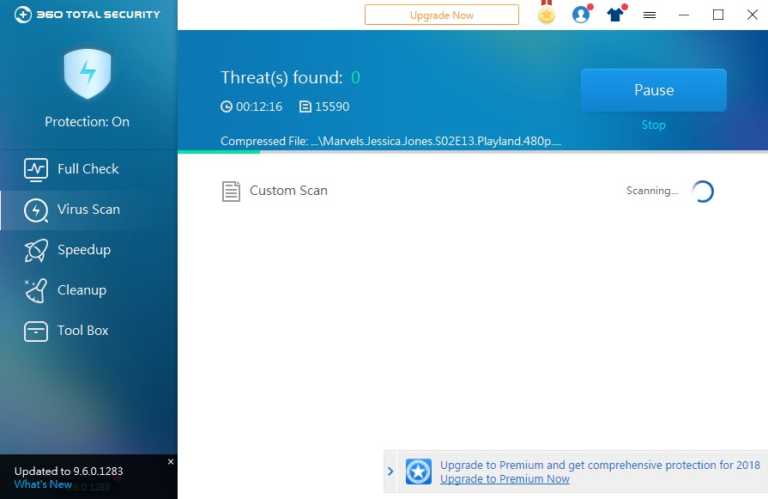Switch to Virus Scan section
Viewport: 768px width, 499px height.
pos(87,210)
